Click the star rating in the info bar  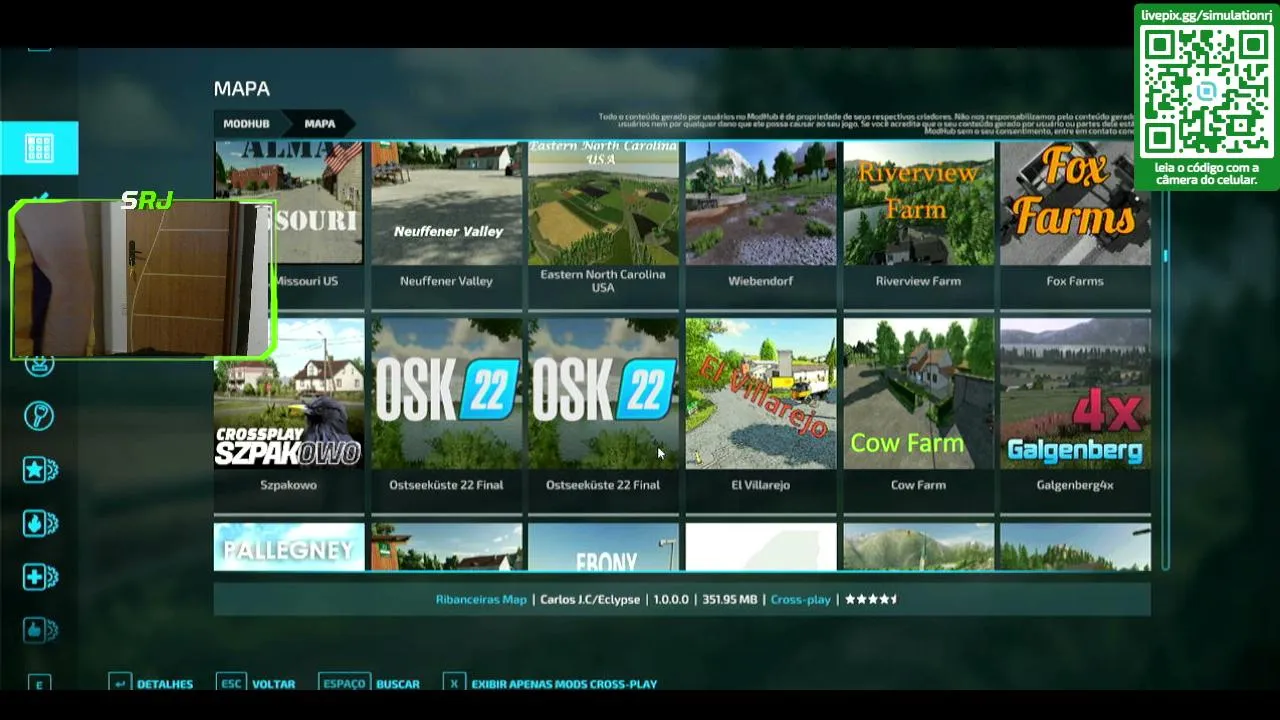click(x=871, y=599)
